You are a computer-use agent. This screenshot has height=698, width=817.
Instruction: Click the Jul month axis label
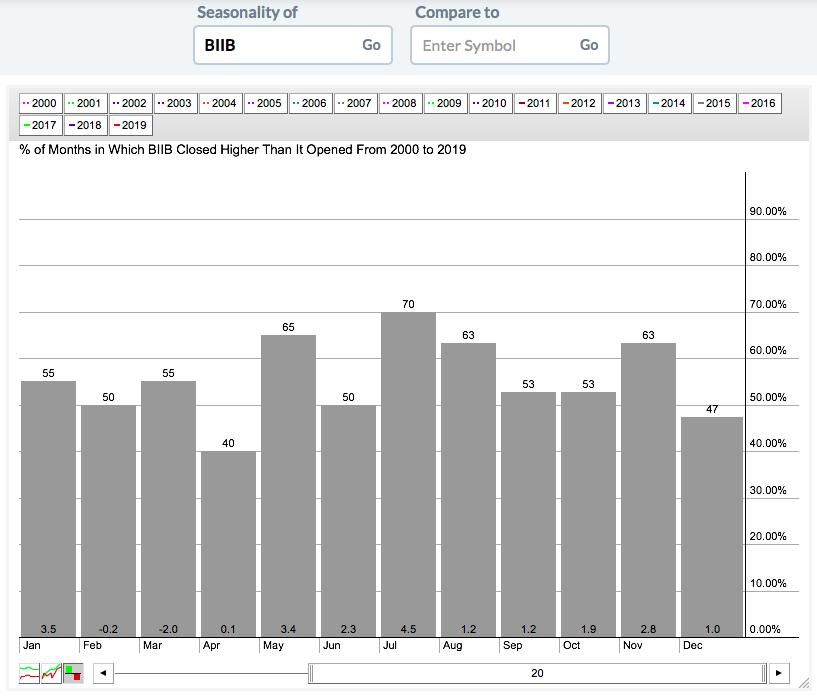pos(390,645)
